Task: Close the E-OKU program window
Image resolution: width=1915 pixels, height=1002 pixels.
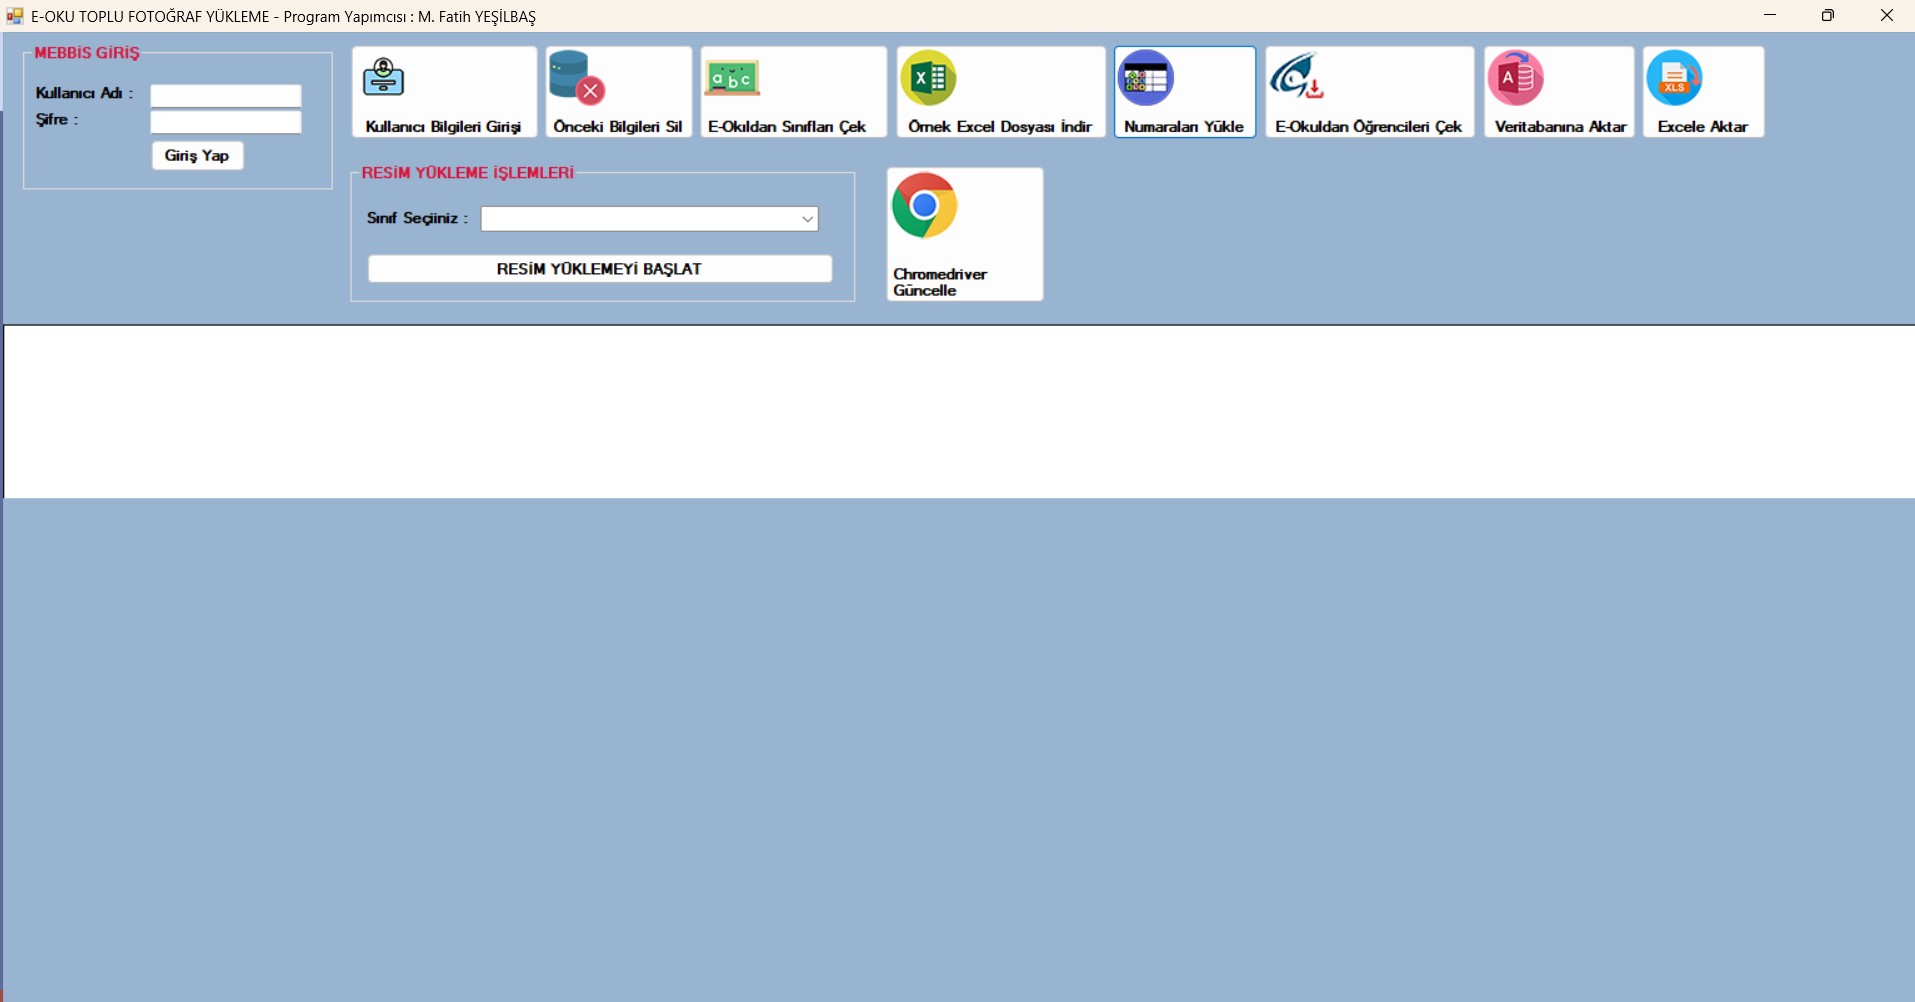Action: coord(1886,16)
